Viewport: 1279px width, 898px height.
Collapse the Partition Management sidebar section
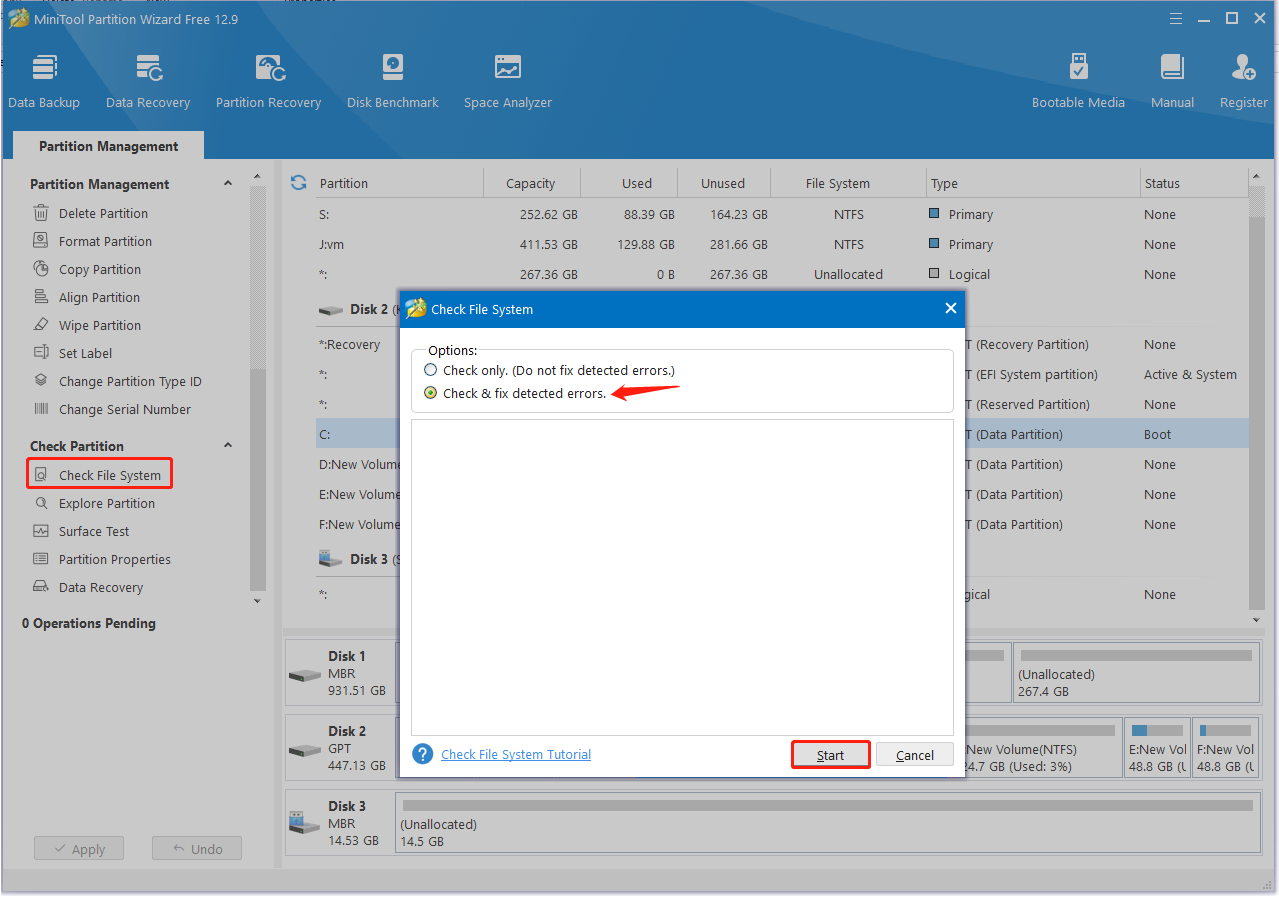point(228,184)
